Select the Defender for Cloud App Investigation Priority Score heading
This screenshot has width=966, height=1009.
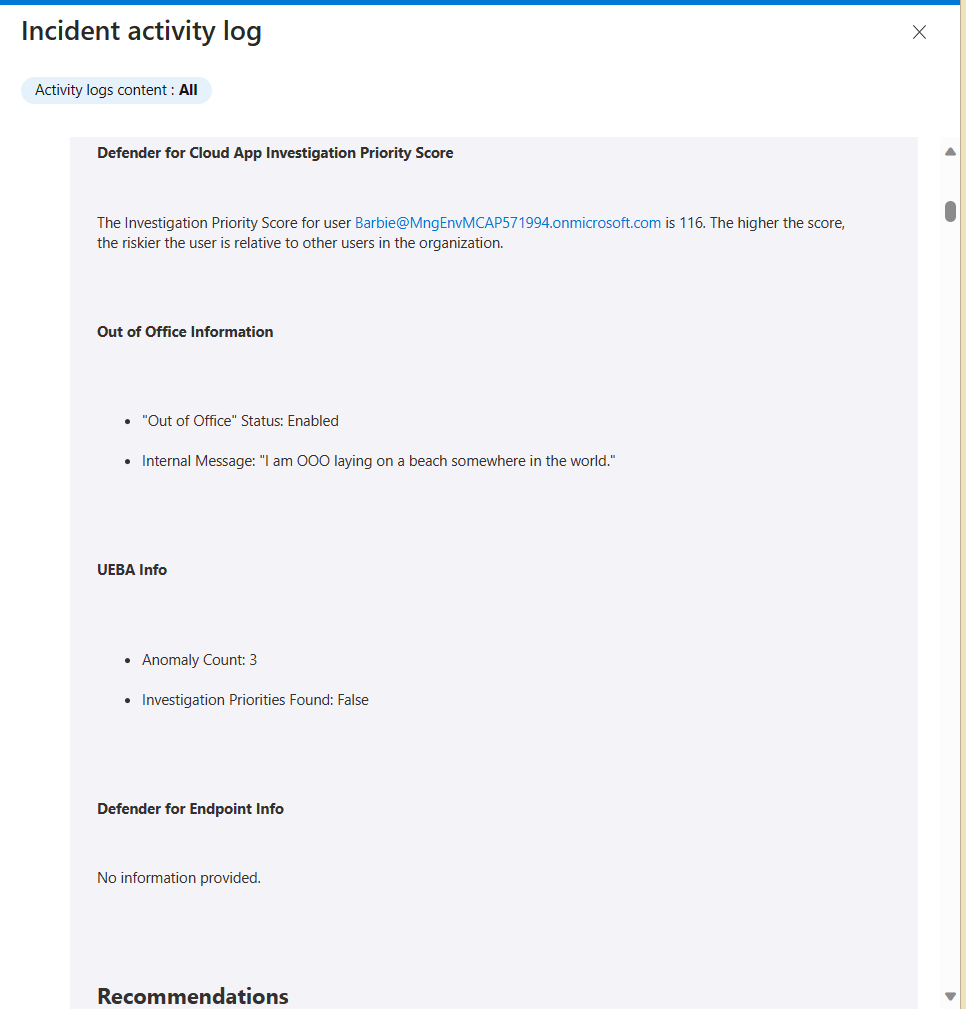click(x=275, y=153)
